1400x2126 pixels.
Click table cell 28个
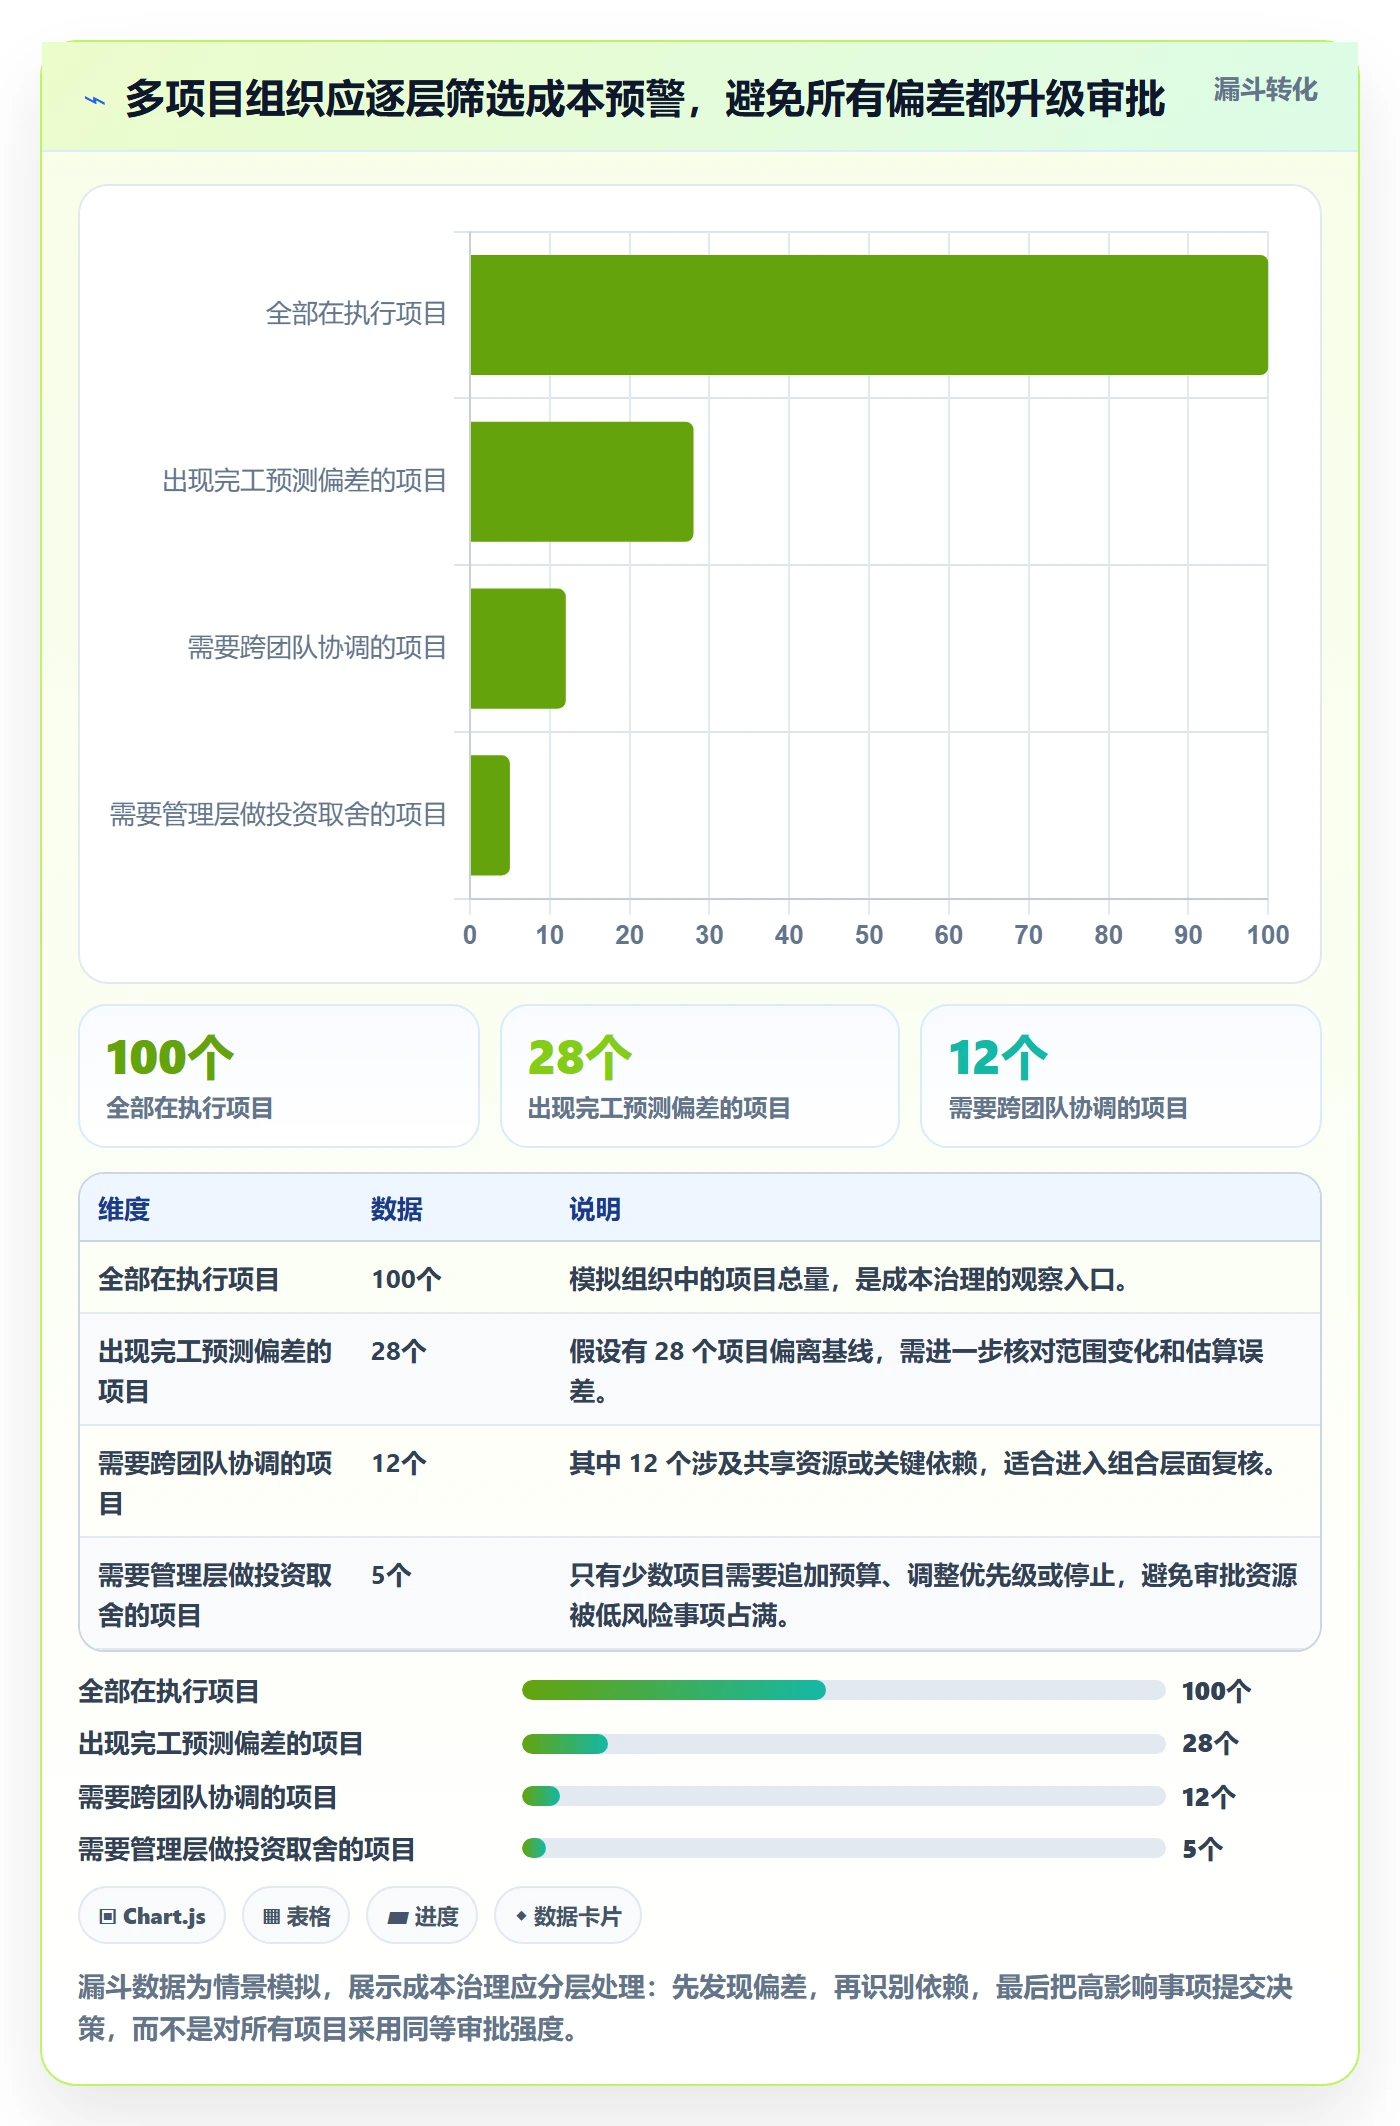pyautogui.click(x=399, y=1351)
